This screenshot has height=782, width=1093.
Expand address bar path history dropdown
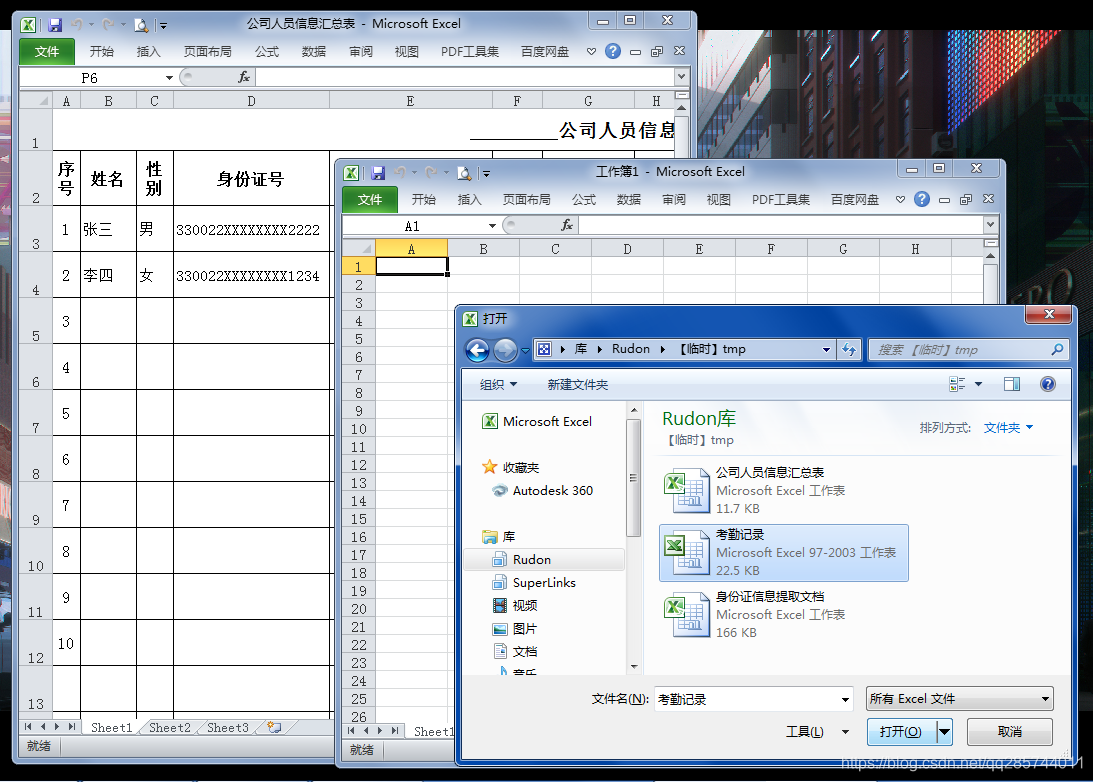[x=826, y=350]
